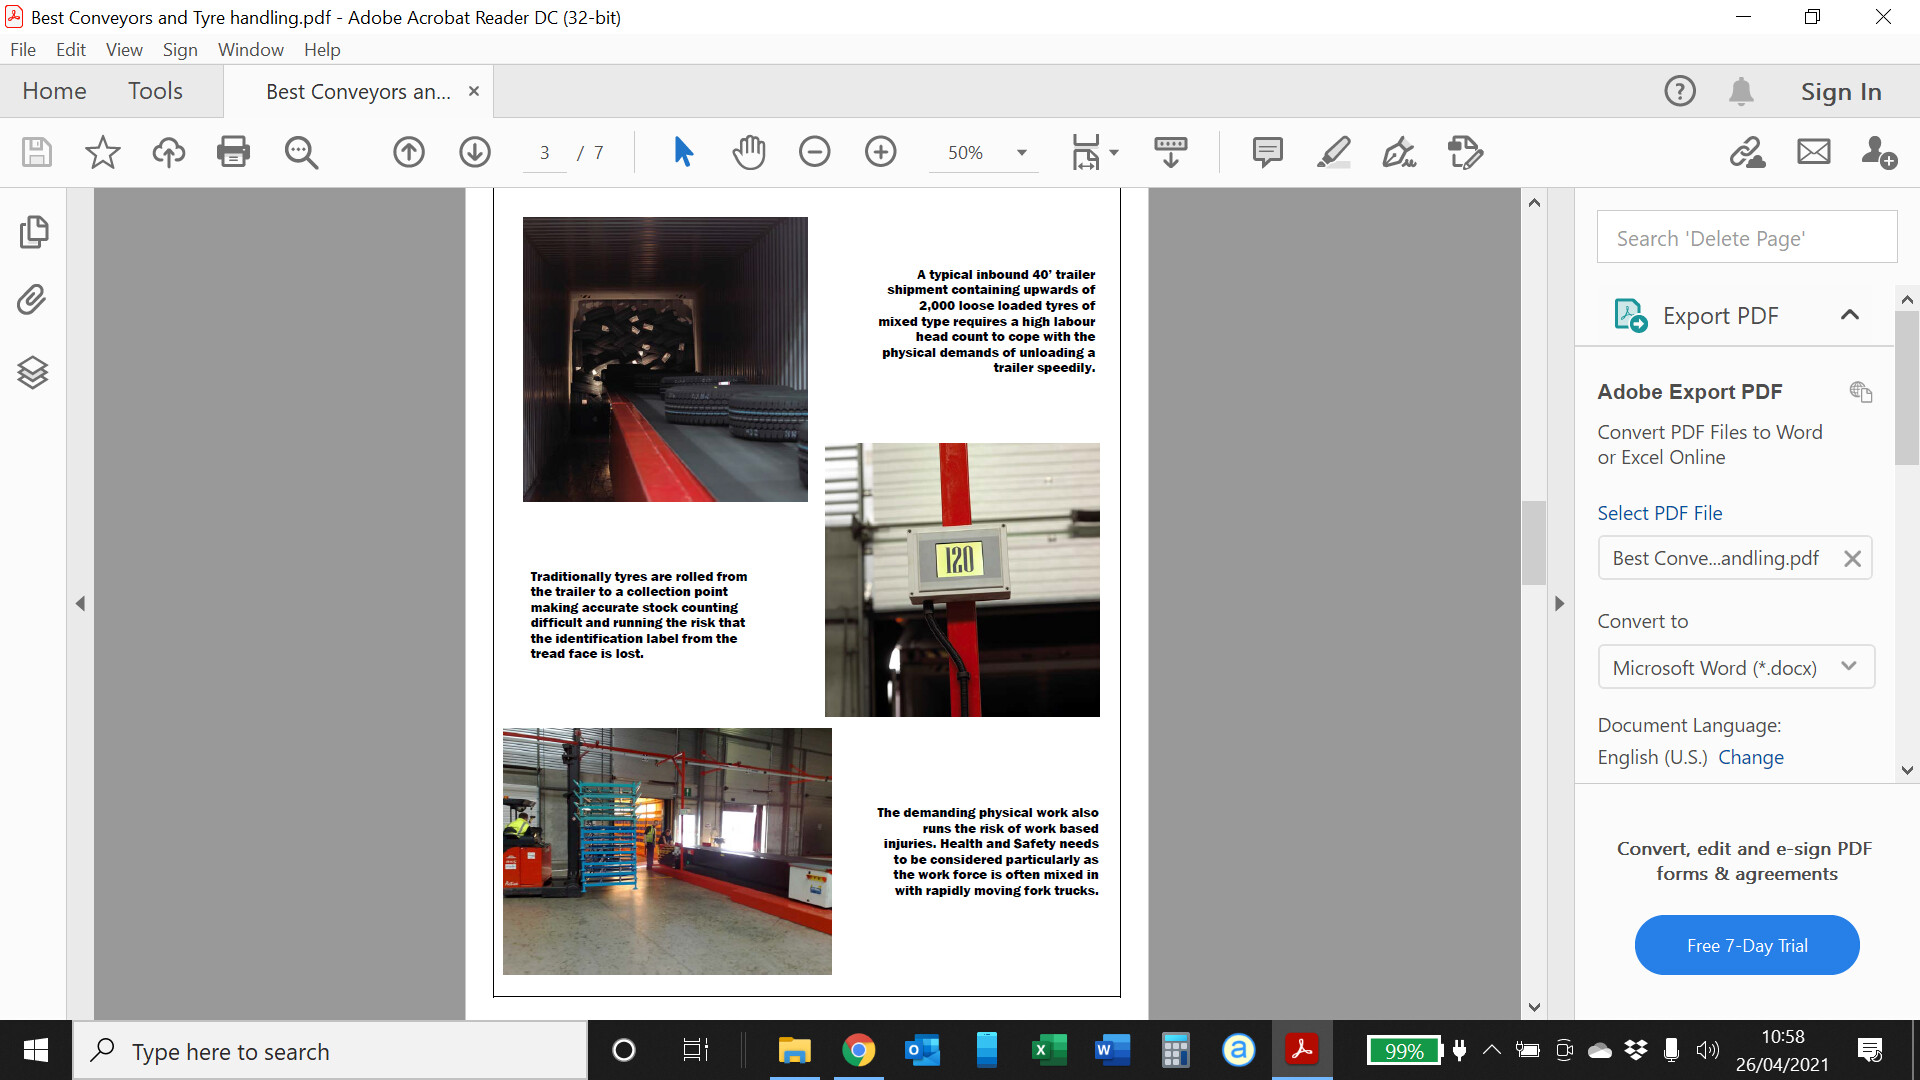Click the Change language link

point(1750,757)
